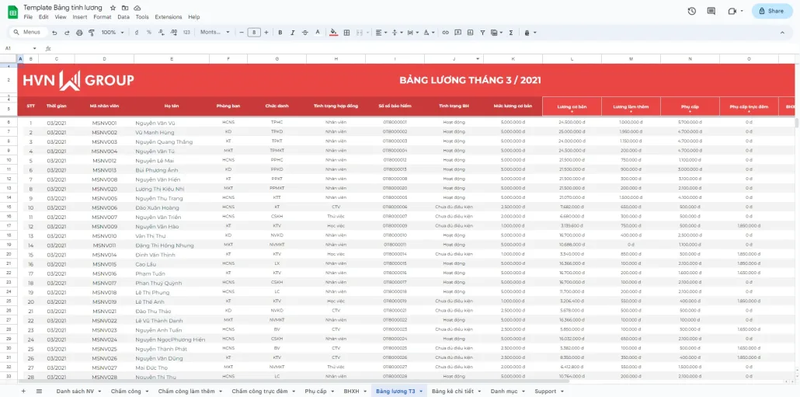The width and height of the screenshot is (800, 397).
Task: Click the functions sigma icon
Action: tap(511, 33)
